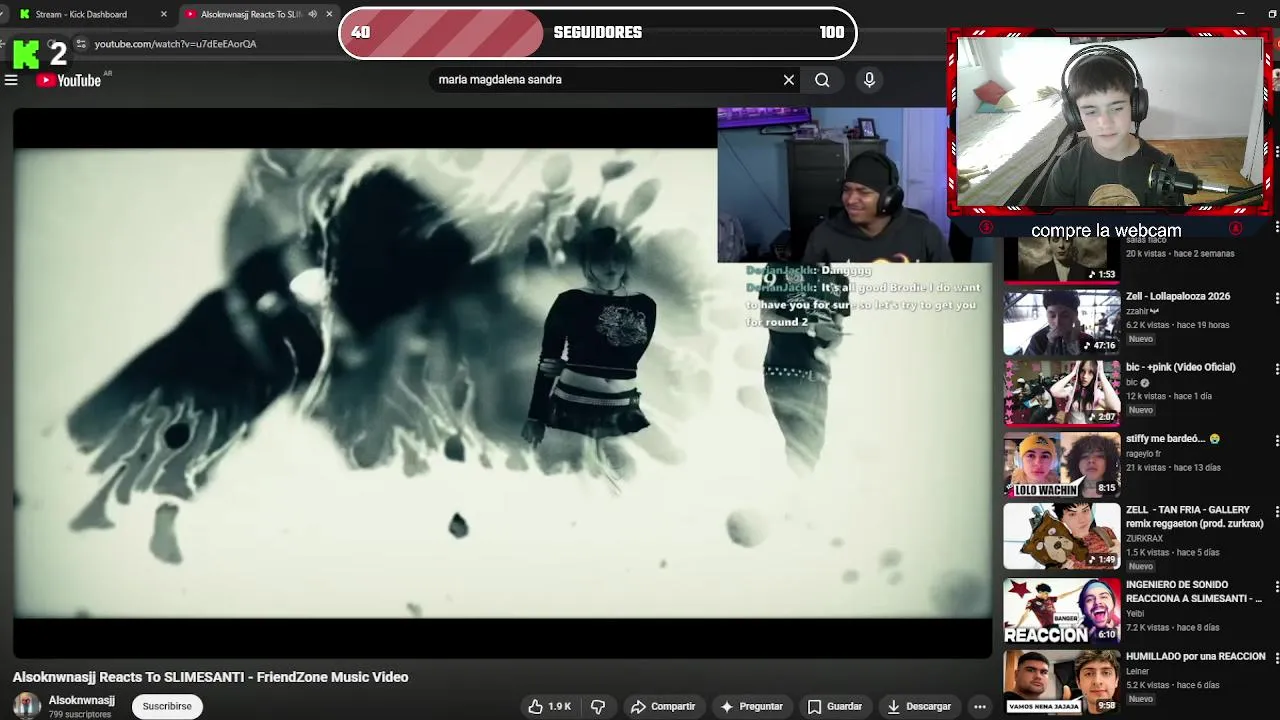Open the 'bic - +pink (Video Oficial)' title
Image resolution: width=1280 pixels, height=720 pixels.
[x=1181, y=367]
